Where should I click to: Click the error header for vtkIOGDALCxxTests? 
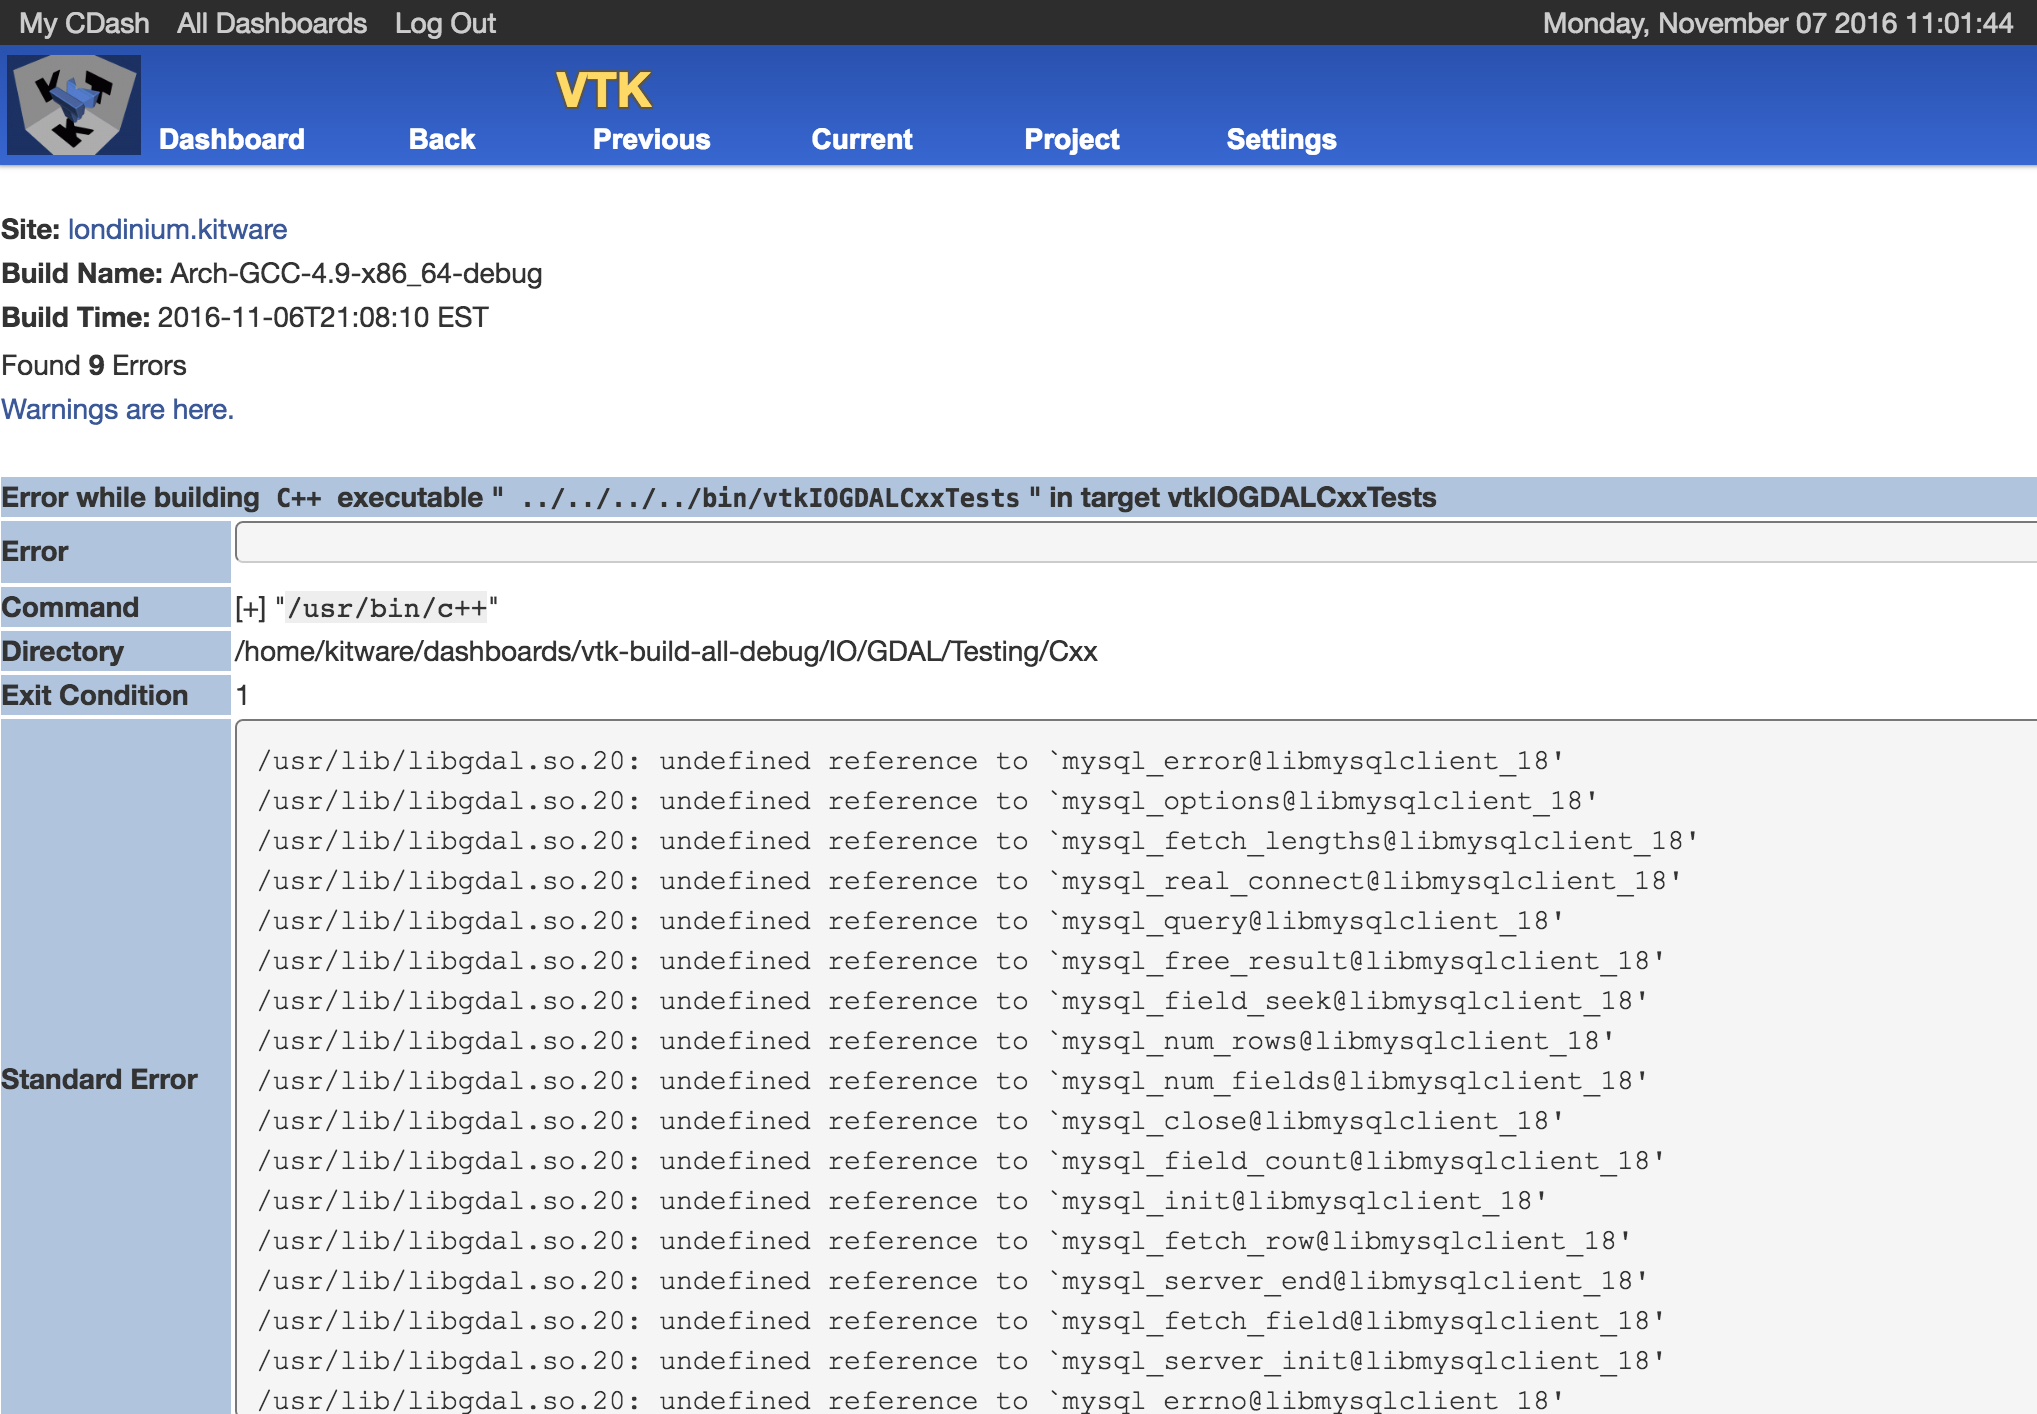(1018, 497)
